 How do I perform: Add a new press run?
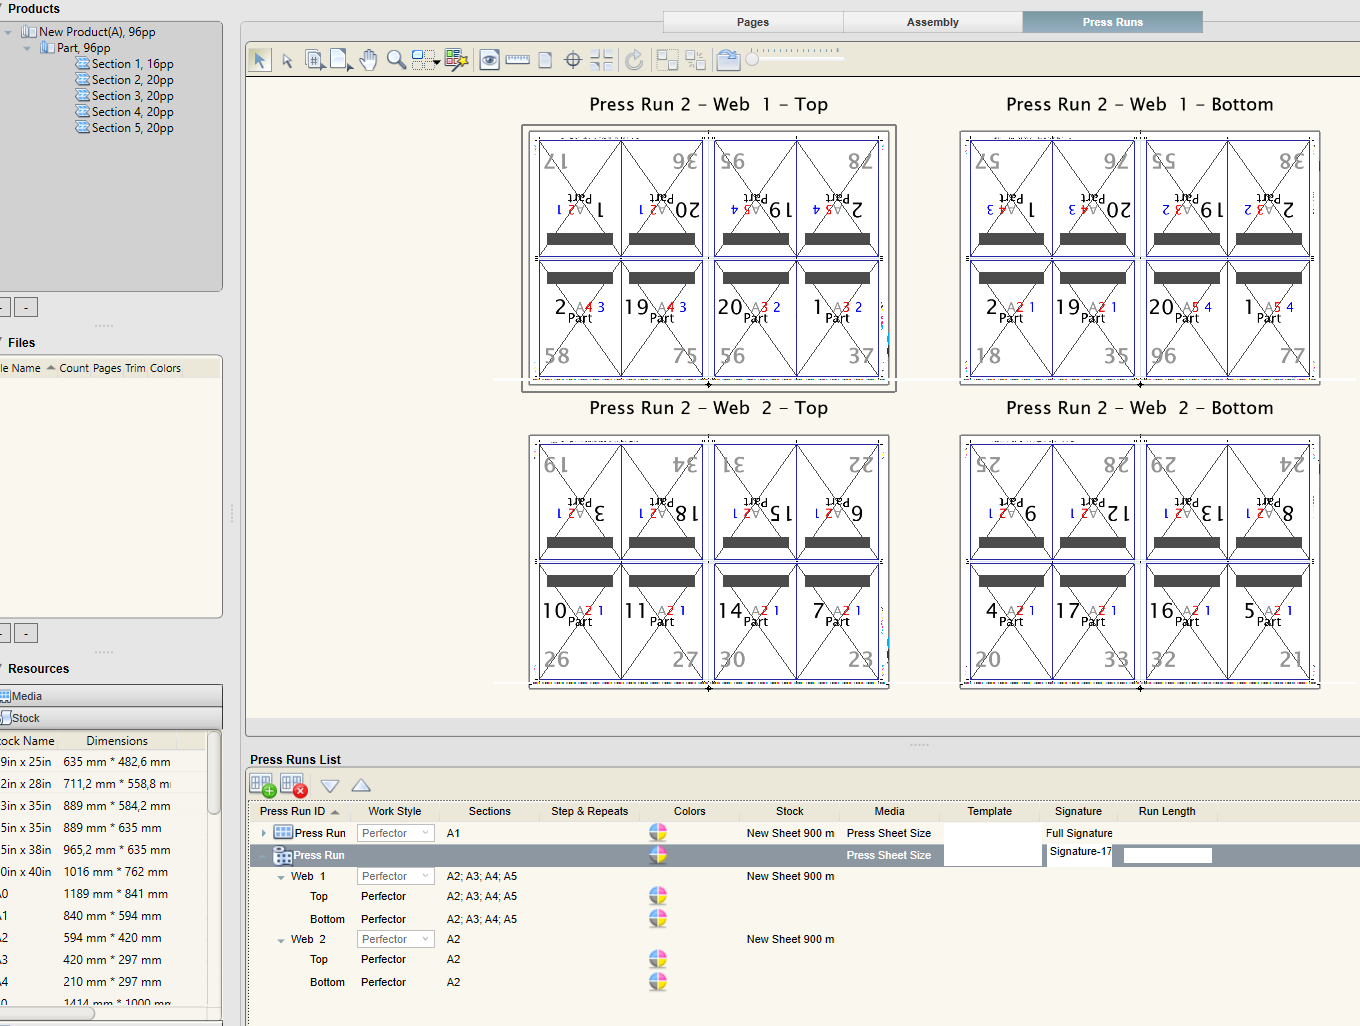click(x=263, y=785)
